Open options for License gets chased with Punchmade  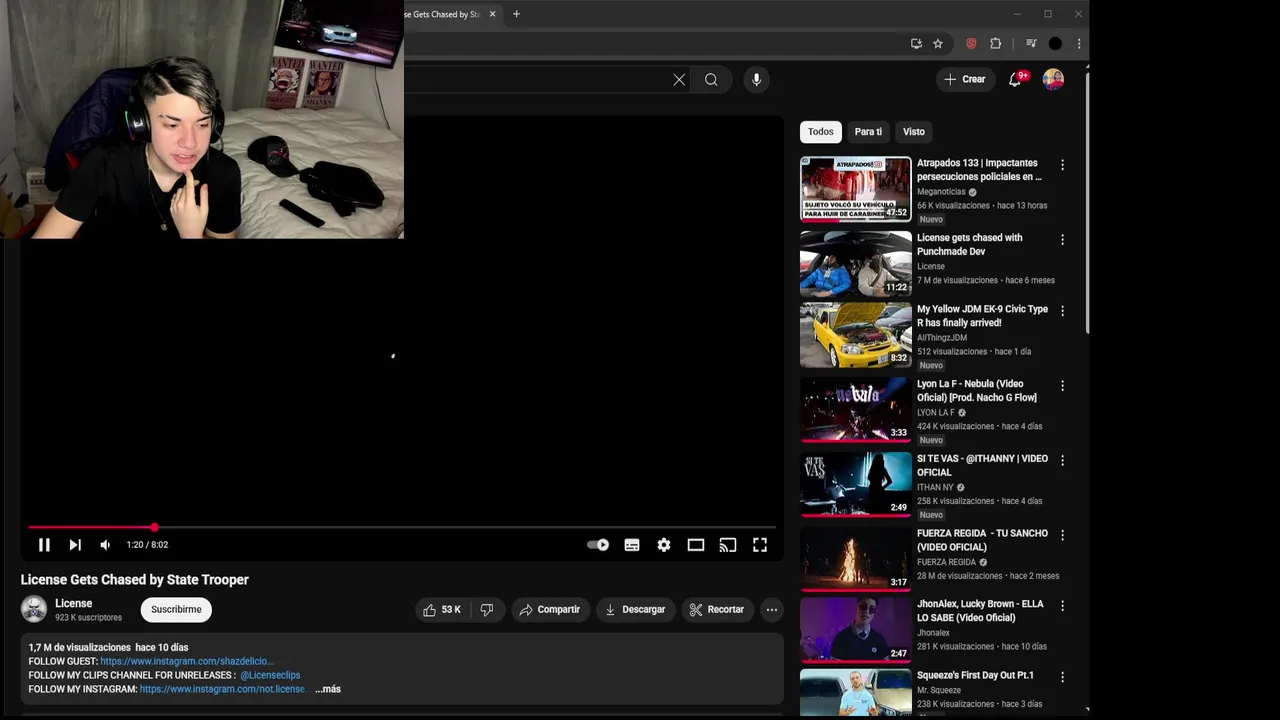coord(1062,240)
